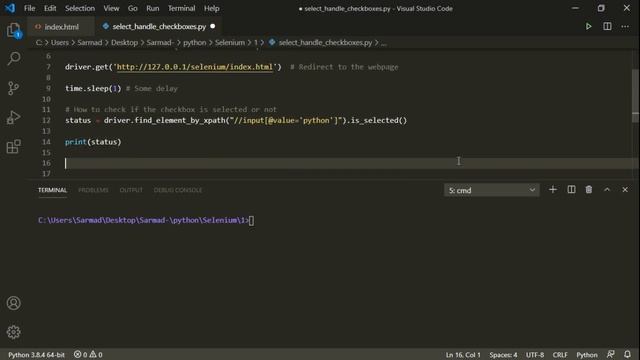Screen dimensions: 640x360
Task: Close the terminal panel
Action: coord(625,190)
